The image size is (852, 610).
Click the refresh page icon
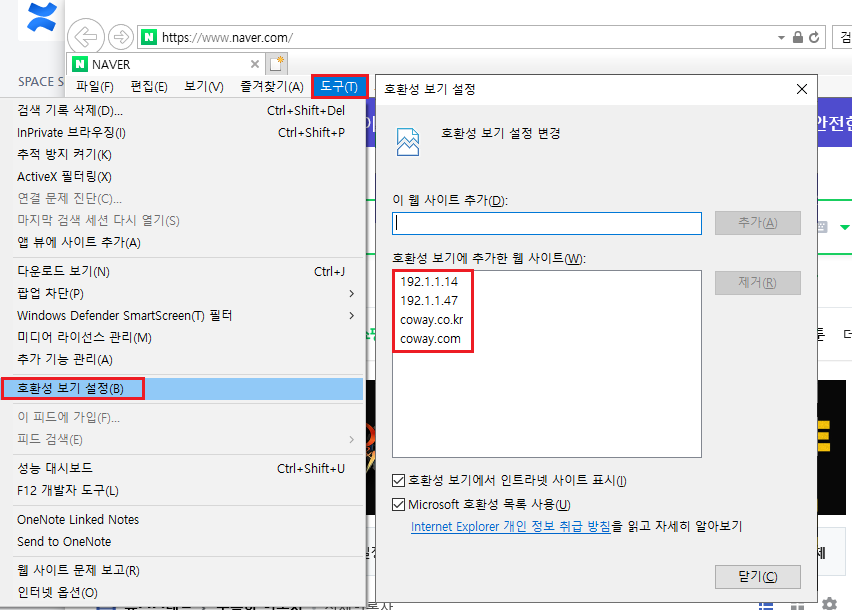click(x=814, y=37)
